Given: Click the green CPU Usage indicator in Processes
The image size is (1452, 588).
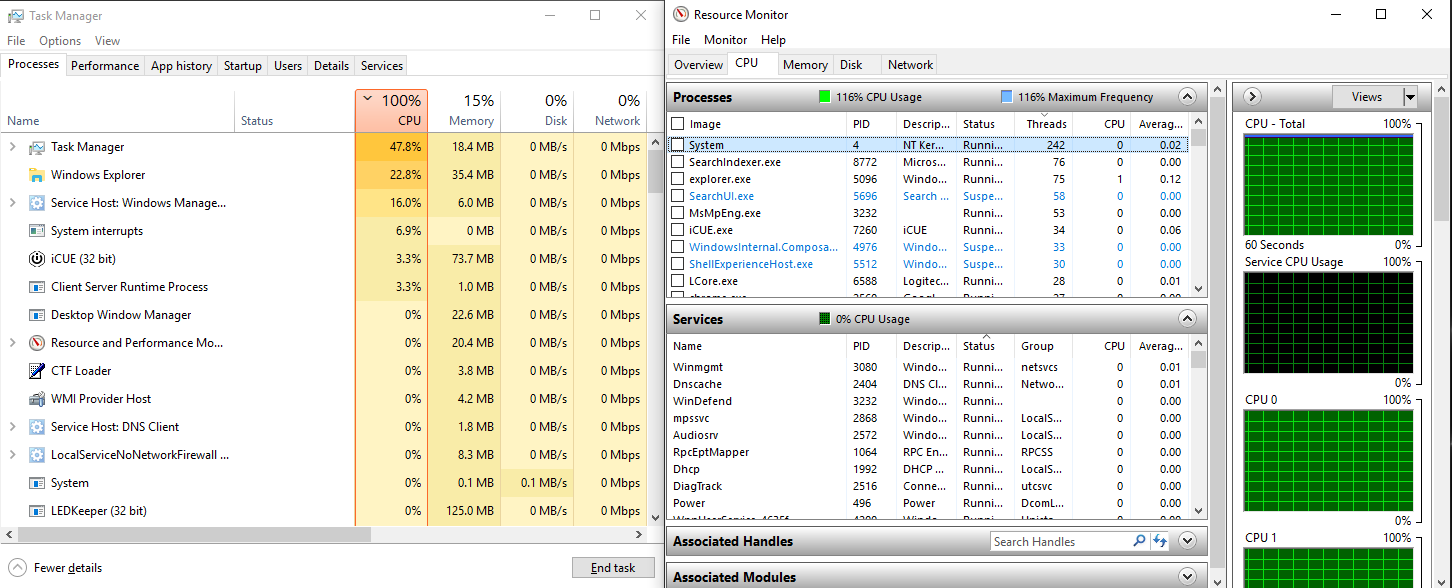Looking at the screenshot, I should click(x=825, y=97).
